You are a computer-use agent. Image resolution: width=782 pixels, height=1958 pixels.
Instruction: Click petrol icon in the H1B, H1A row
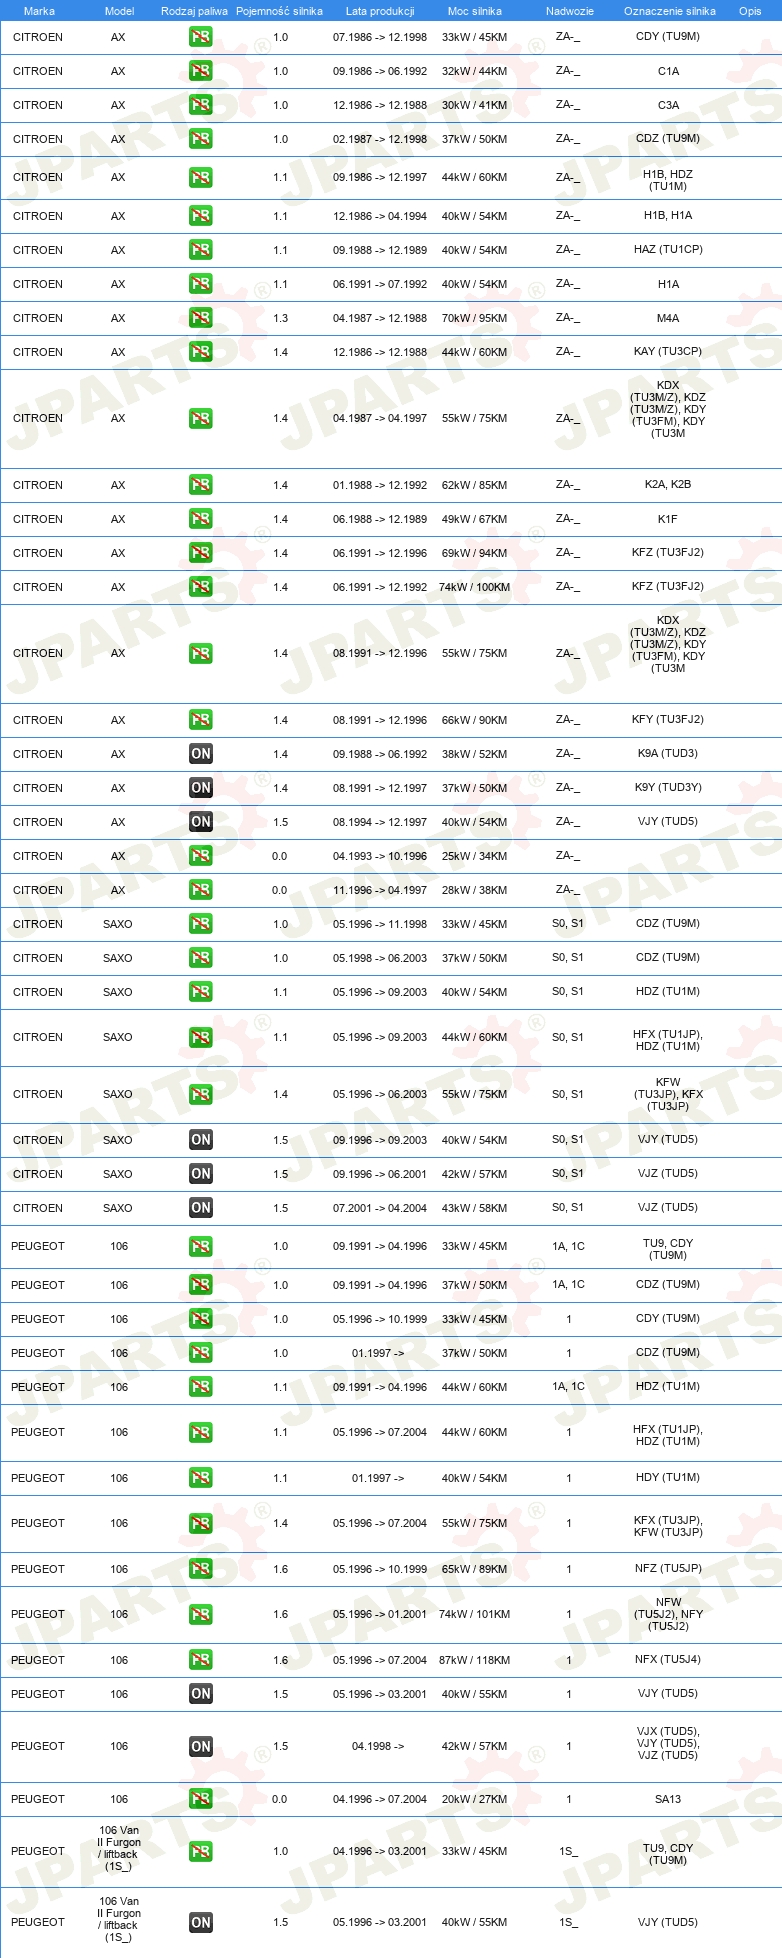201,216
